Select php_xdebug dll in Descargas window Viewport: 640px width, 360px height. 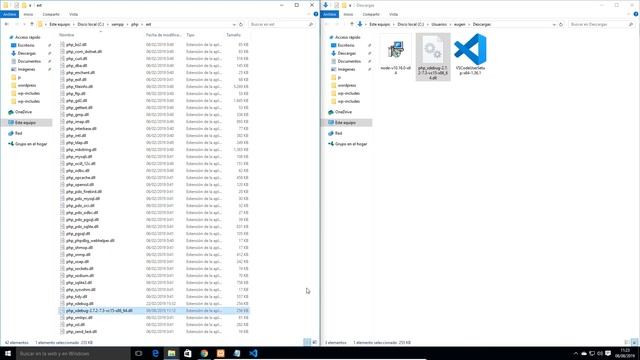point(433,57)
